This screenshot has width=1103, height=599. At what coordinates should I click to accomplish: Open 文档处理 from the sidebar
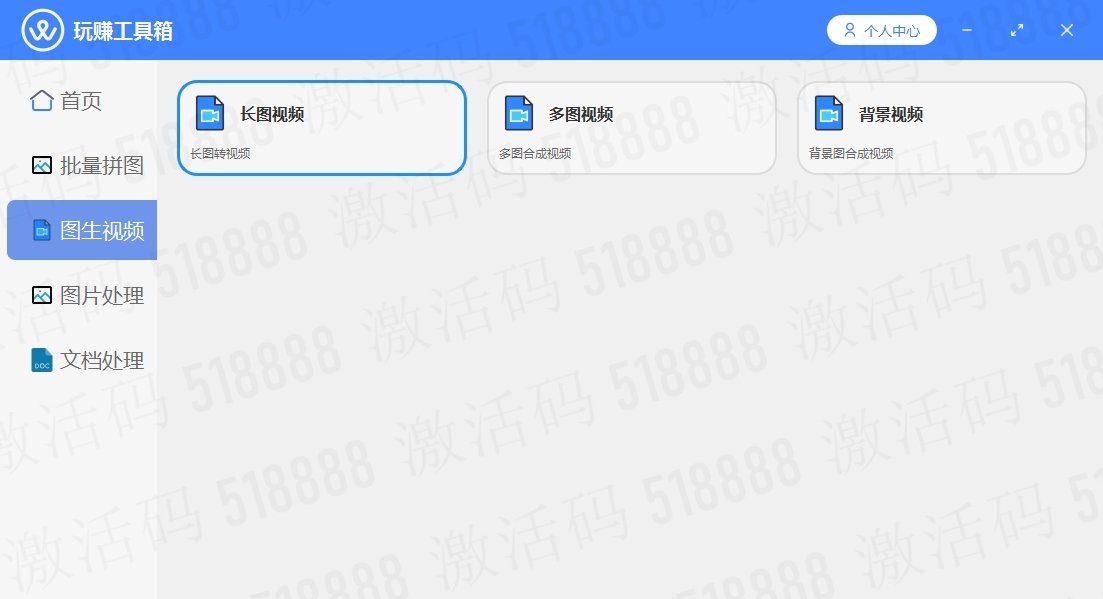pyautogui.click(x=82, y=360)
